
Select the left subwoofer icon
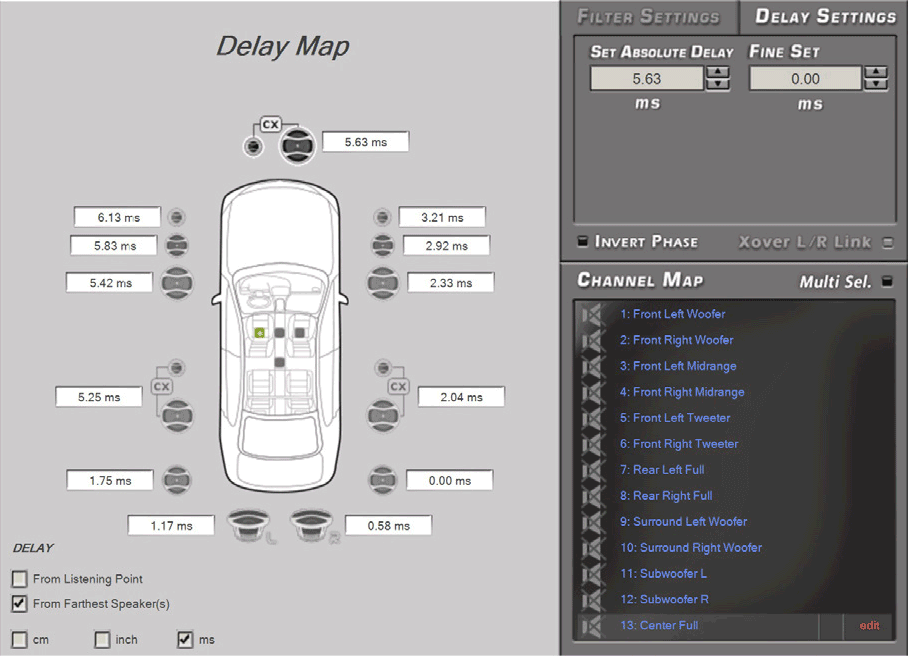pyautogui.click(x=248, y=524)
